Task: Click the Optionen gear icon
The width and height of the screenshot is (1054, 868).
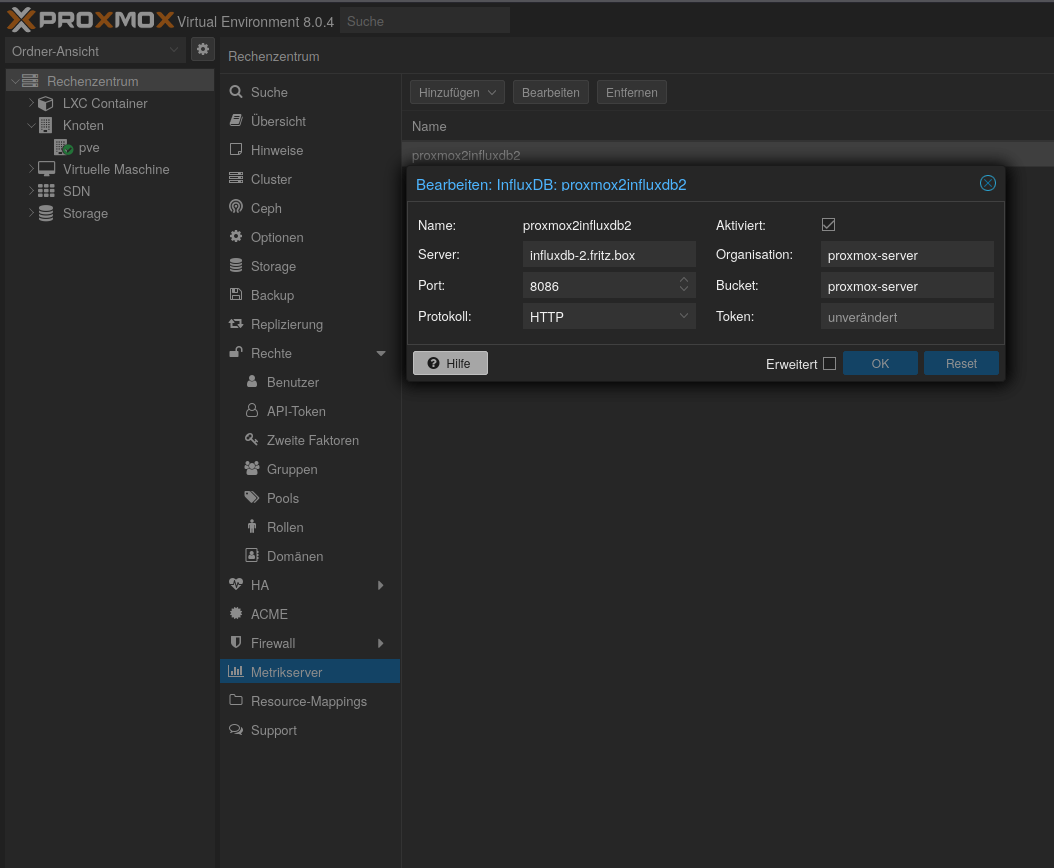Action: [236, 237]
